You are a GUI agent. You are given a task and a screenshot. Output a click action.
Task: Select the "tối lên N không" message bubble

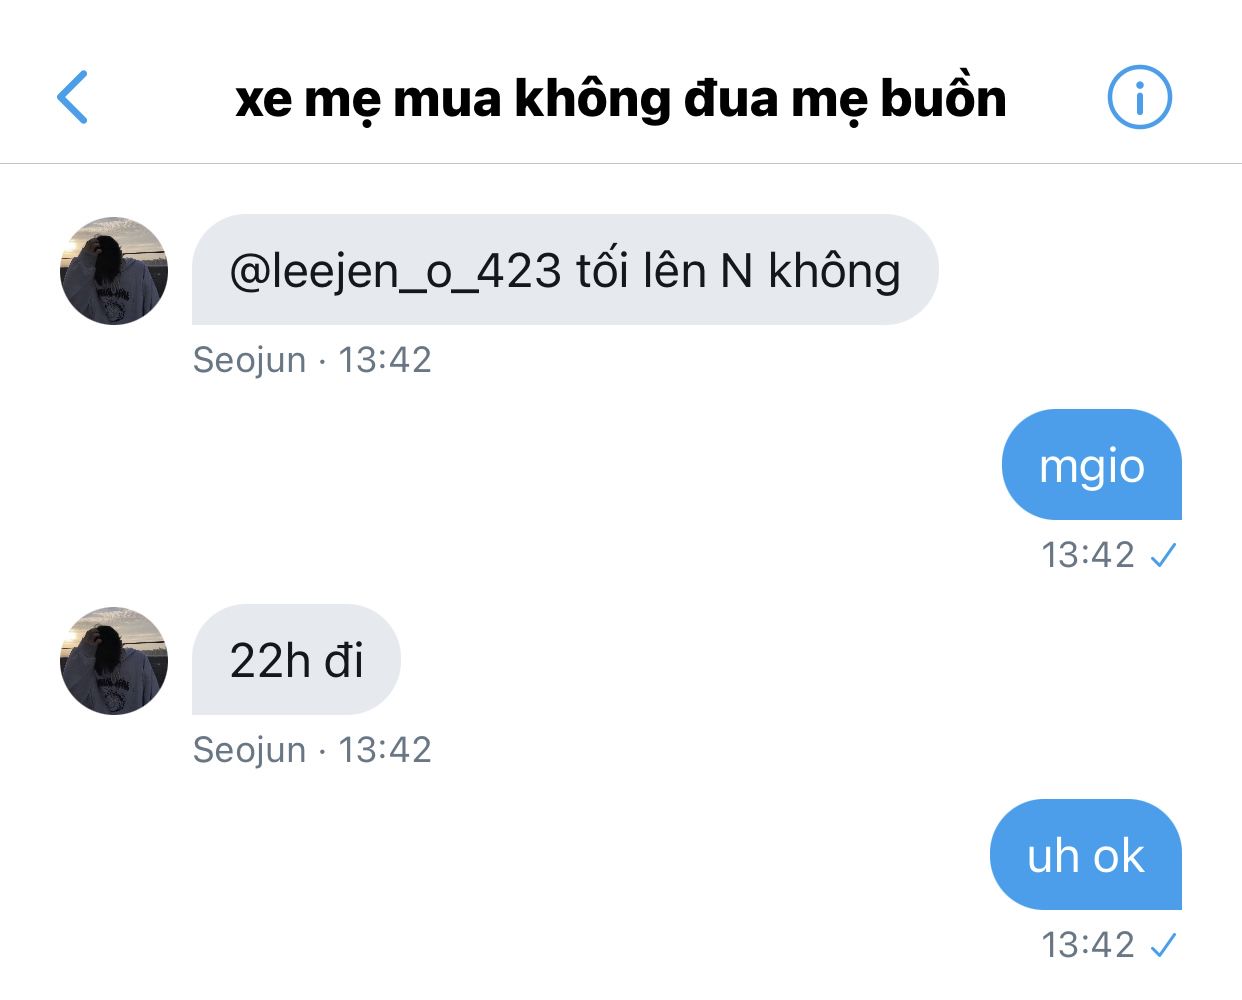click(x=565, y=270)
